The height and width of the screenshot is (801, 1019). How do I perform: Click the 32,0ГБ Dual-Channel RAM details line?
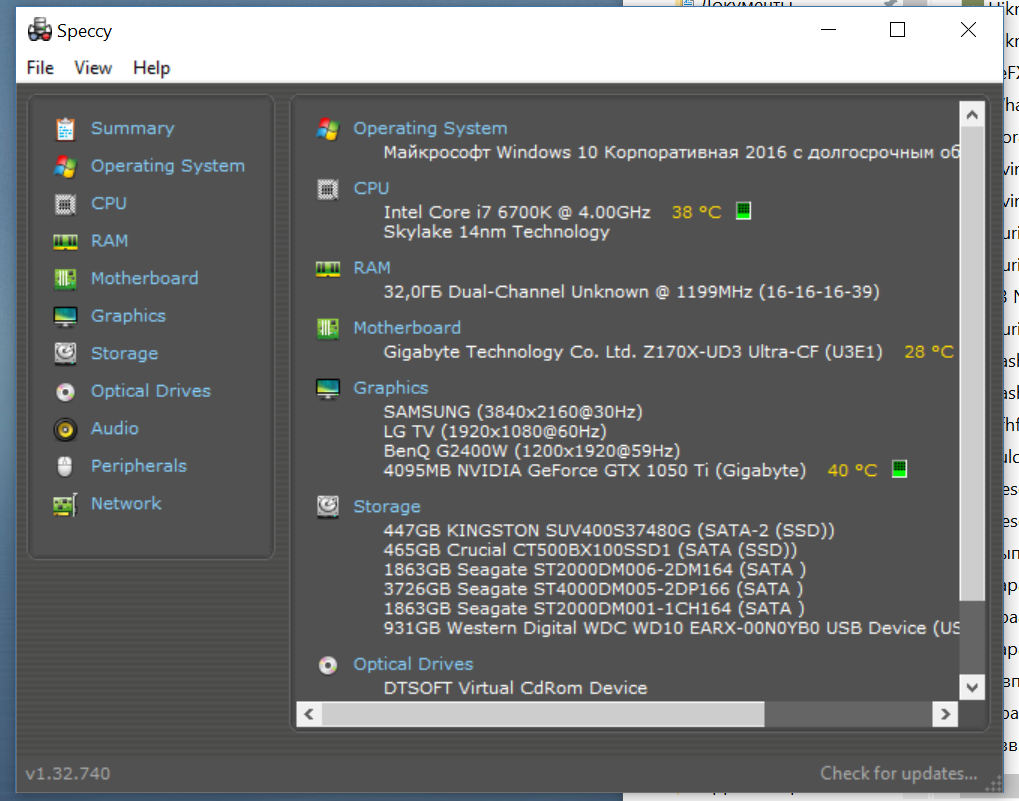coord(631,292)
